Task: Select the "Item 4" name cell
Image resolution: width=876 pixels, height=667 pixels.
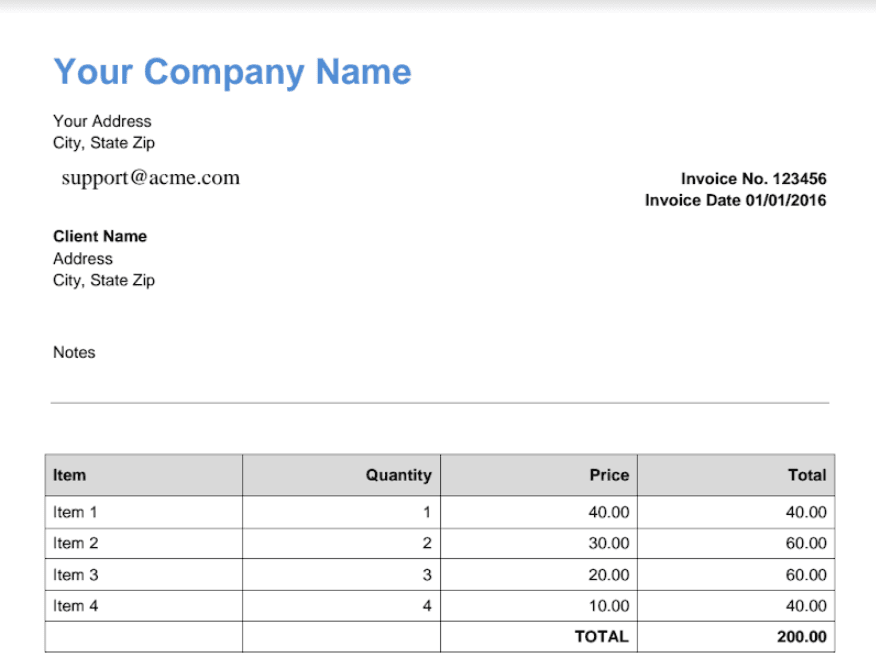Action: 76,606
